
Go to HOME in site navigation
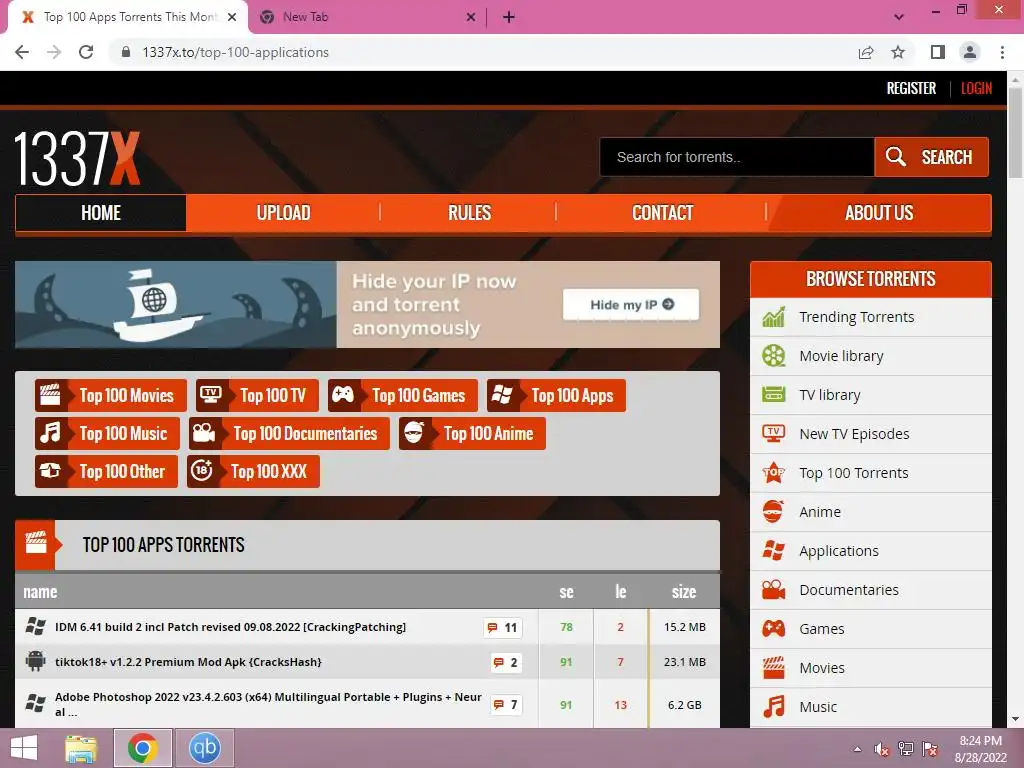101,213
